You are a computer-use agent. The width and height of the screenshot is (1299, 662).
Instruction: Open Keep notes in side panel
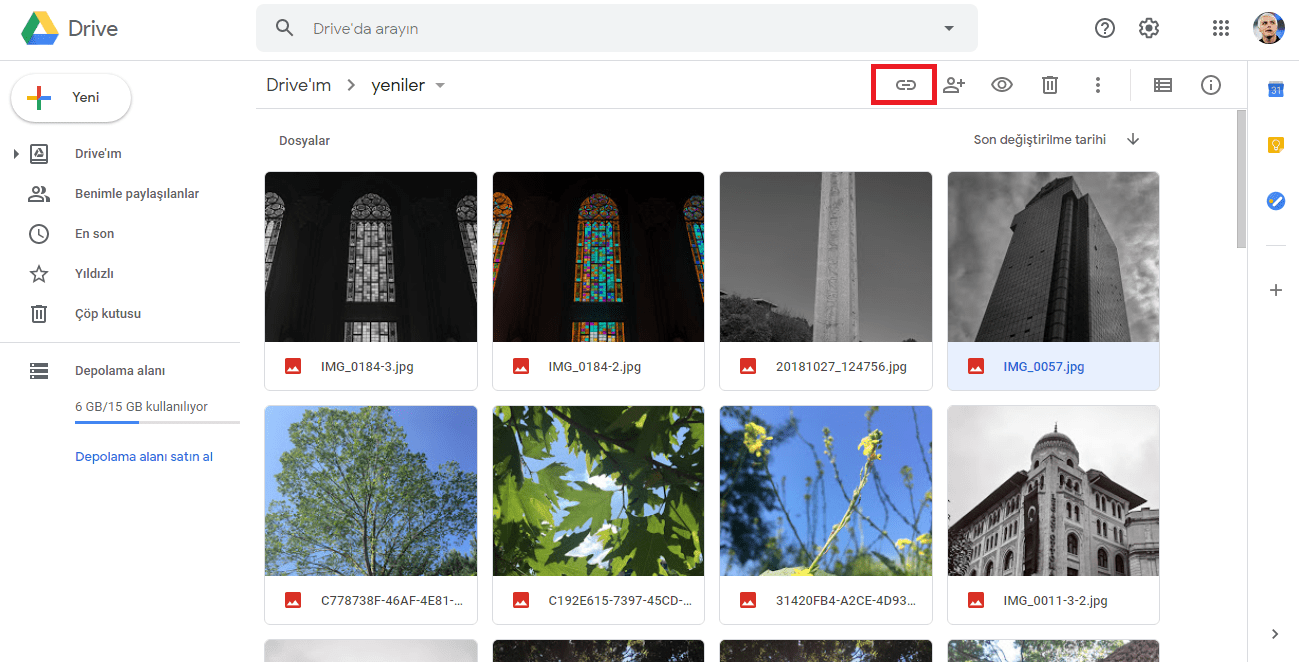(1275, 145)
